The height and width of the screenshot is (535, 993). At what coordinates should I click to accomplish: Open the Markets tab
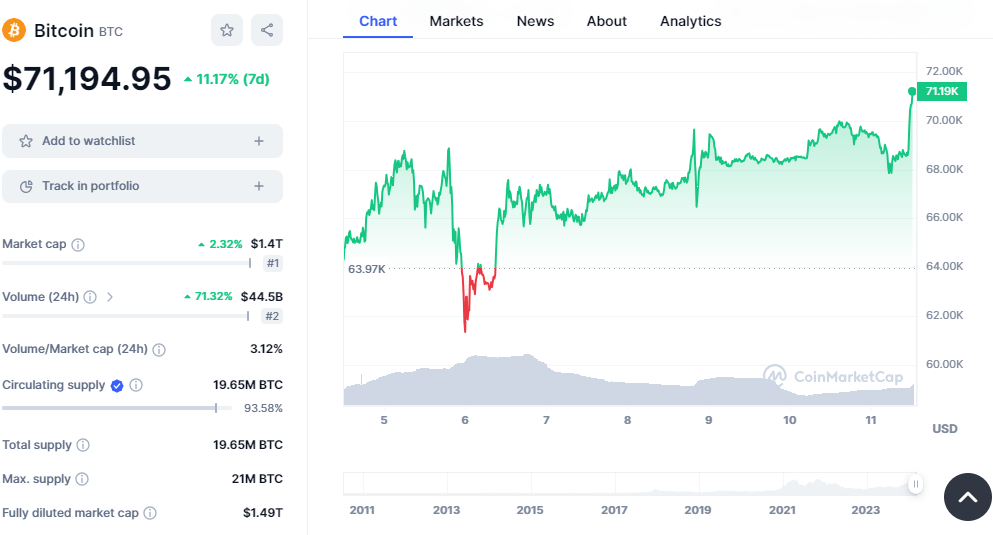point(456,21)
